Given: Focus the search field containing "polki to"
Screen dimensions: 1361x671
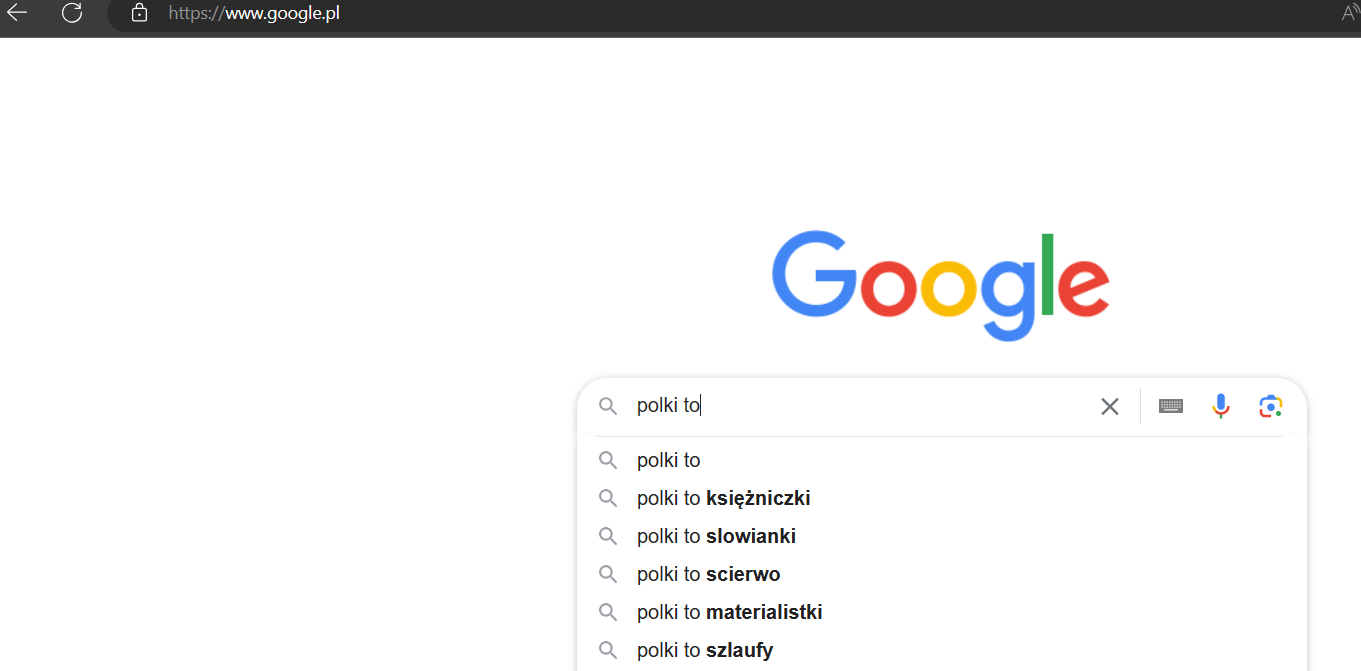Looking at the screenshot, I should 860,406.
